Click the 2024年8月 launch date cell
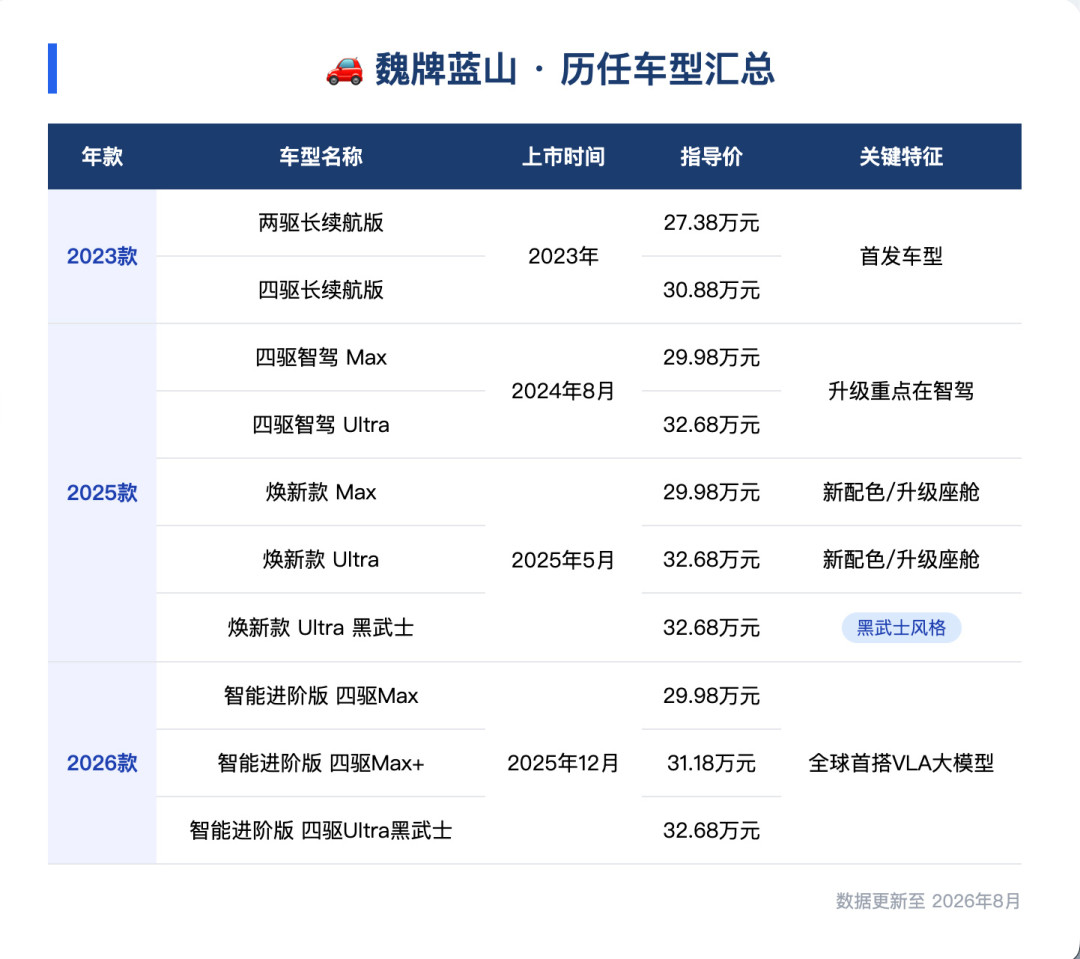The image size is (1080, 959). click(563, 391)
